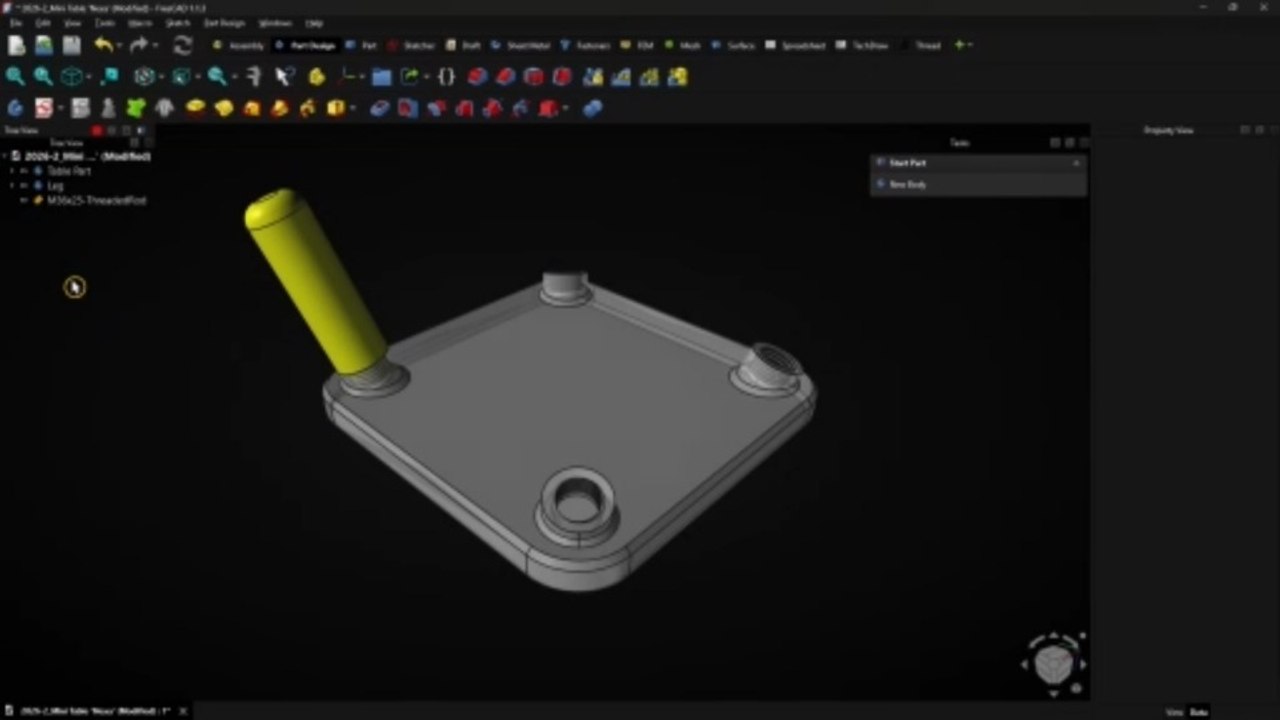The height and width of the screenshot is (720, 1280).
Task: Toggle visibility of M36x25-ThreadedRod
Action: [25, 200]
